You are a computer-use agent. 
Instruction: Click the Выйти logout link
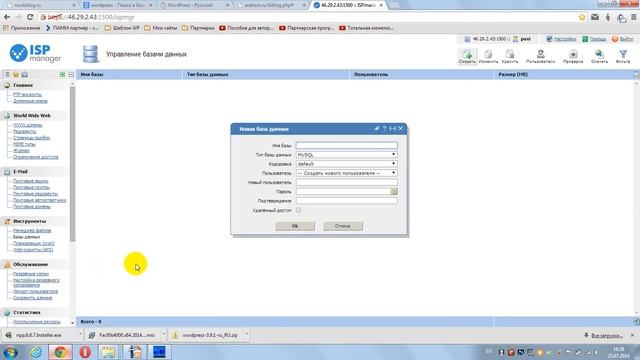627,39
